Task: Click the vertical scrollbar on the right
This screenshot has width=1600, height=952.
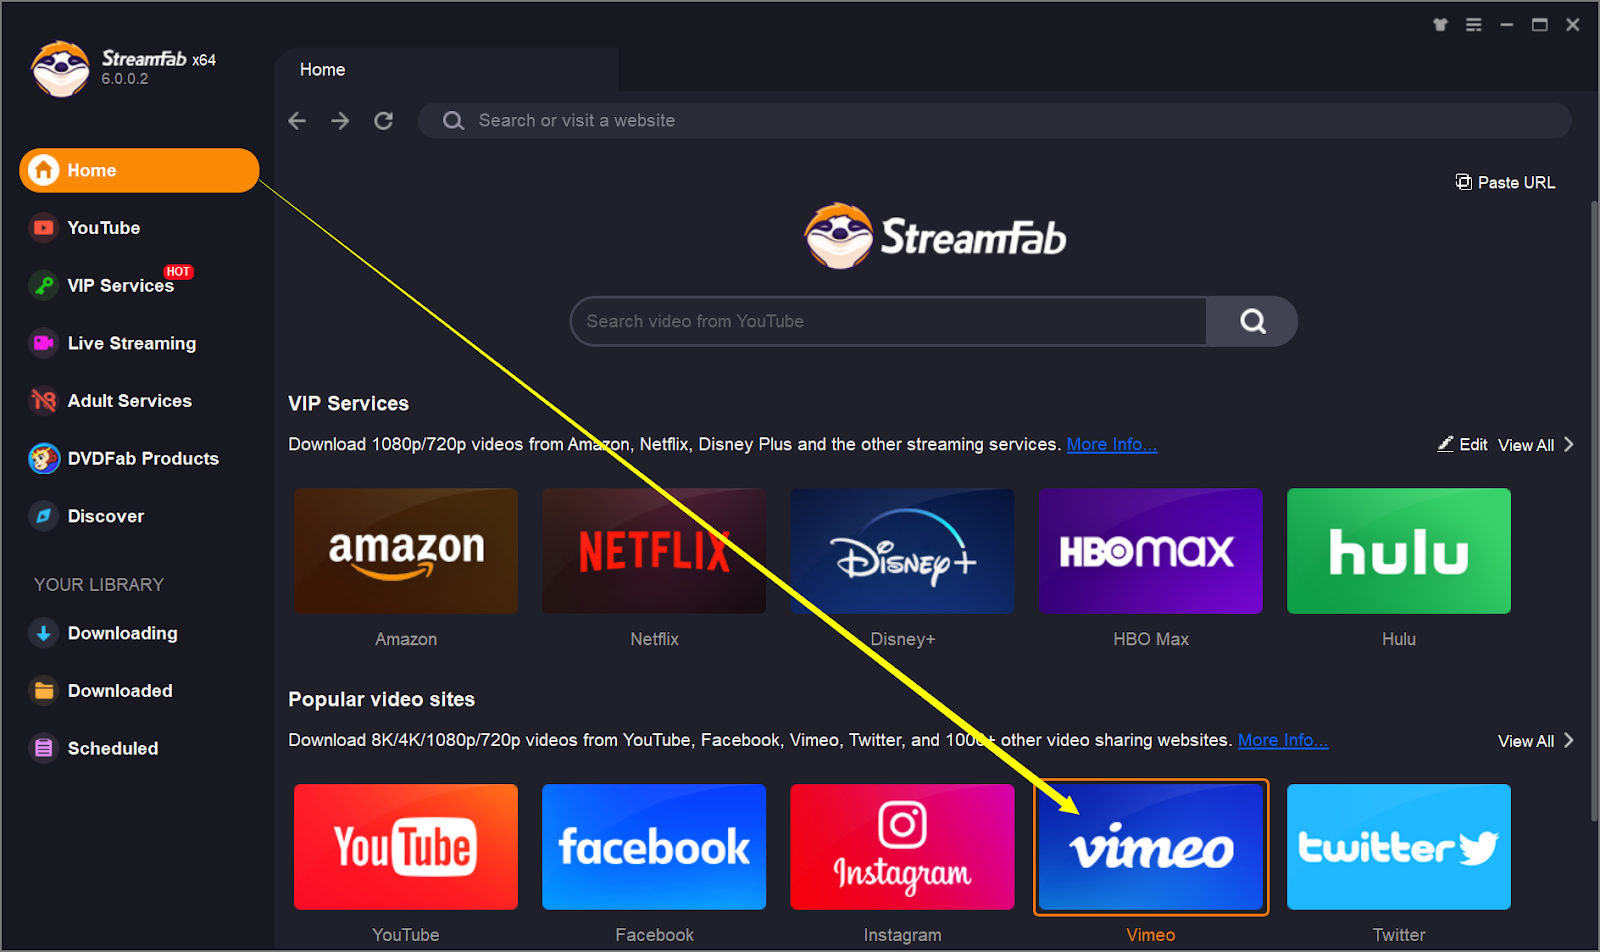Action: (1594, 510)
